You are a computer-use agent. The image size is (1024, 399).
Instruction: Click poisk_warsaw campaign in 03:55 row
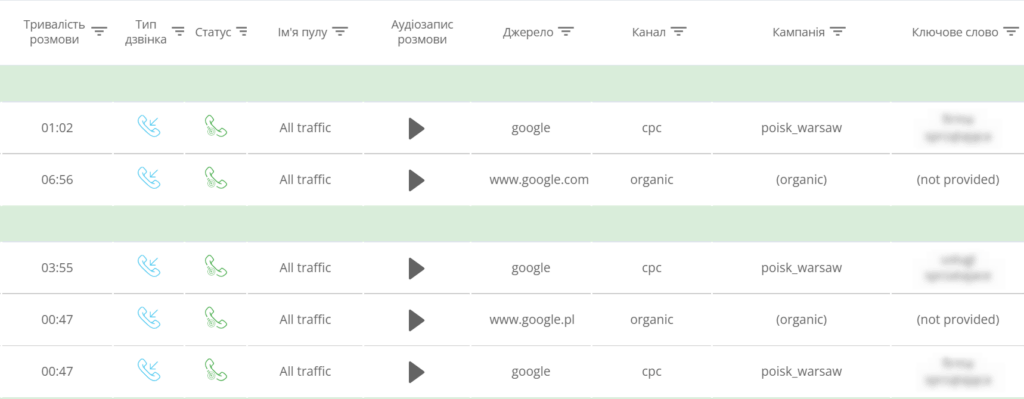click(x=801, y=268)
